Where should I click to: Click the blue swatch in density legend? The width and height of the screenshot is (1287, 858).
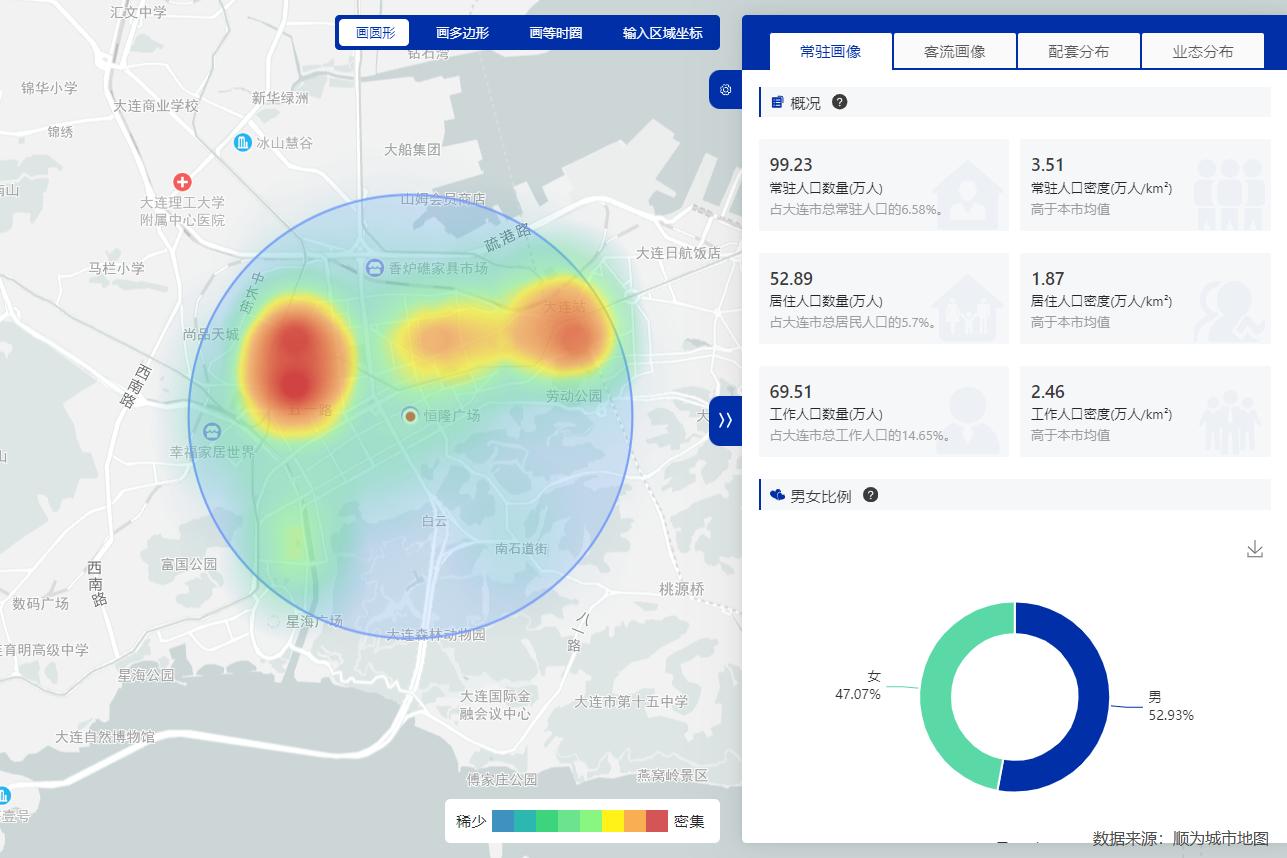503,821
